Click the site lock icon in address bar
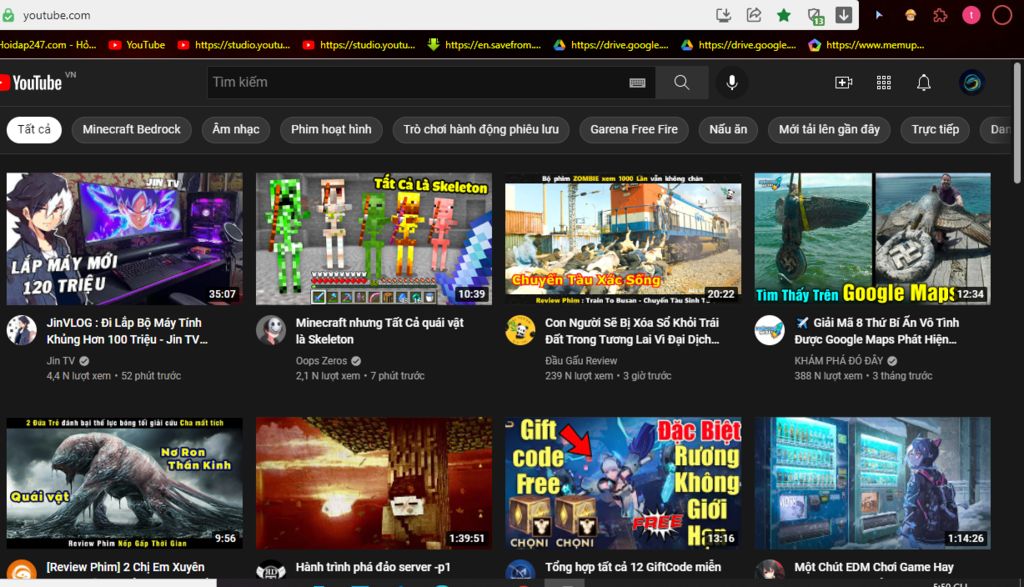Screen dimensions: 1024x587 click(8, 15)
